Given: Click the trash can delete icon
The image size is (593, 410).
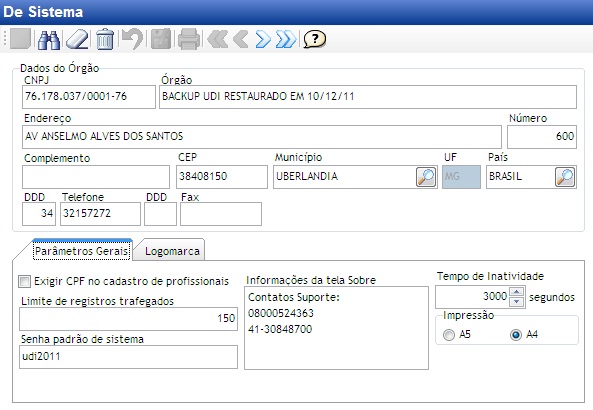Looking at the screenshot, I should pyautogui.click(x=105, y=39).
